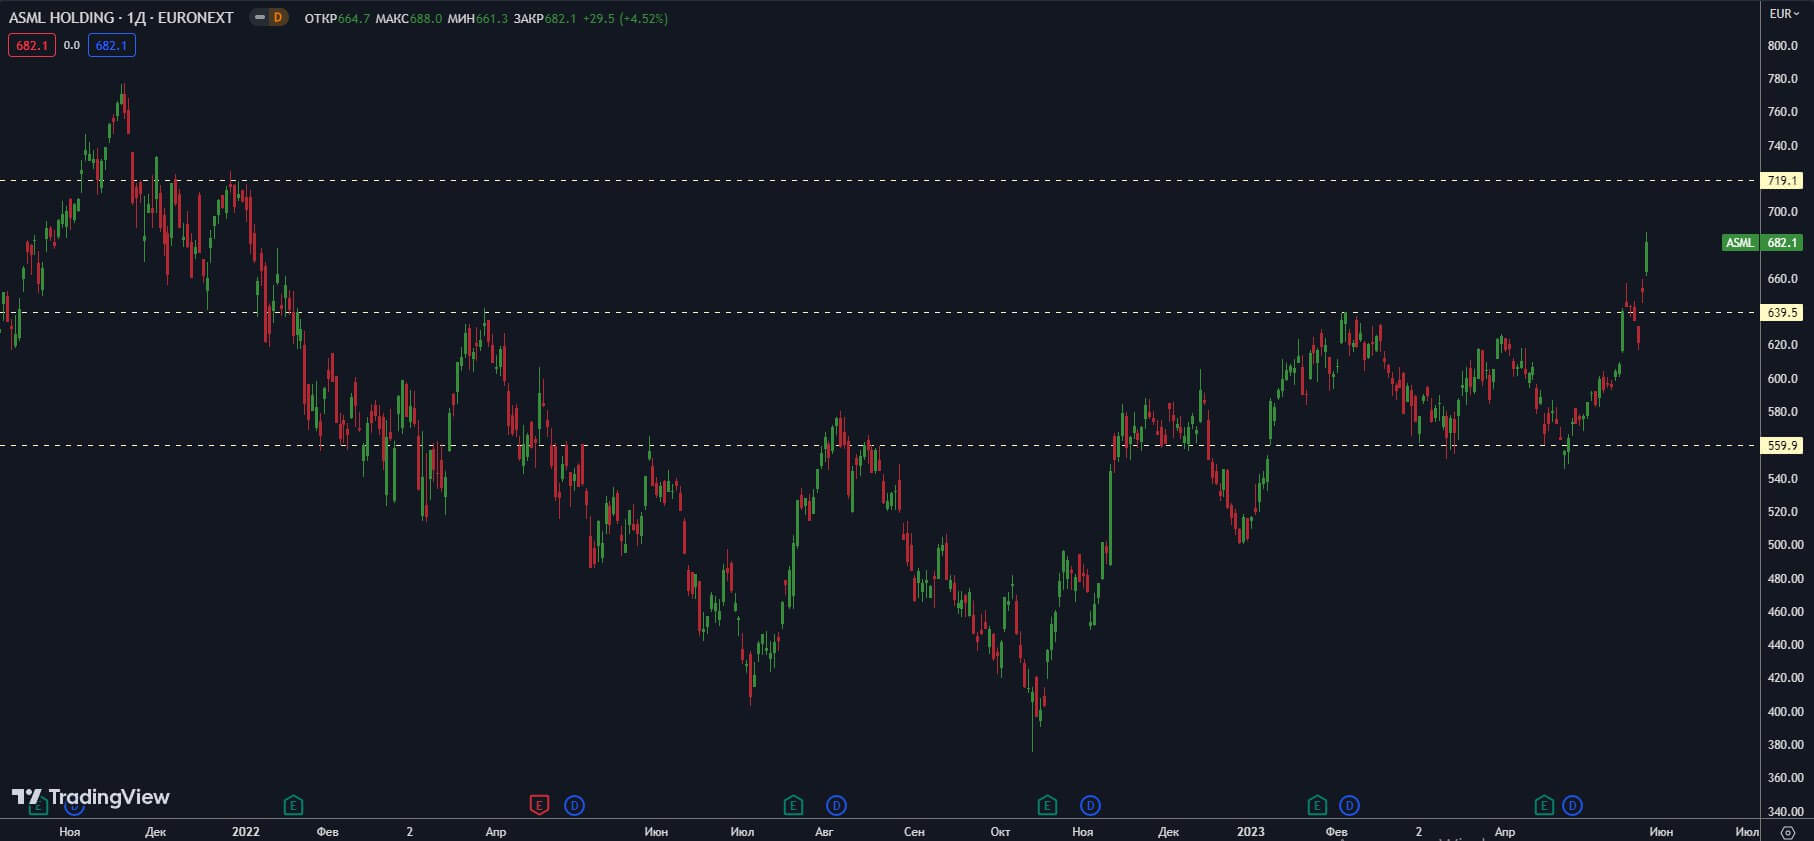Click the Авг label on time axis
This screenshot has width=1814, height=841.
point(824,832)
